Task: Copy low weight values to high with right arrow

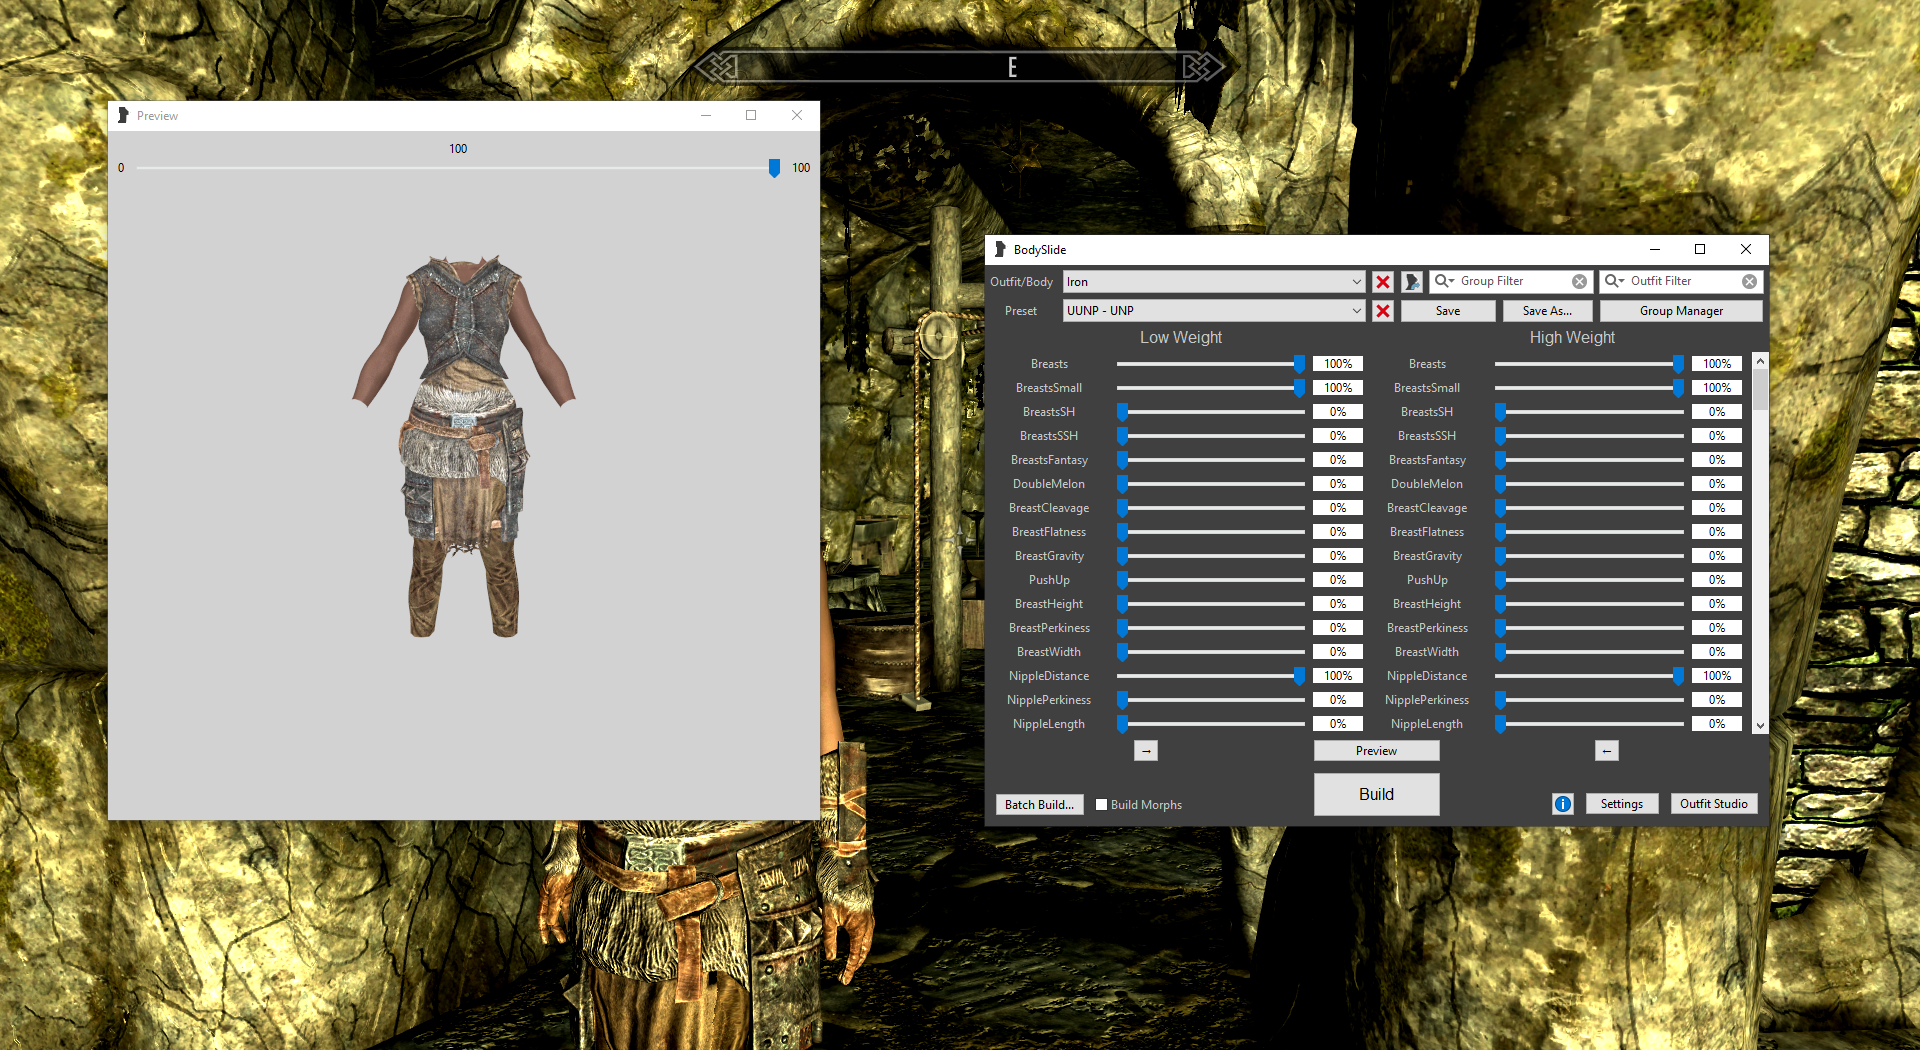Action: 1146,751
